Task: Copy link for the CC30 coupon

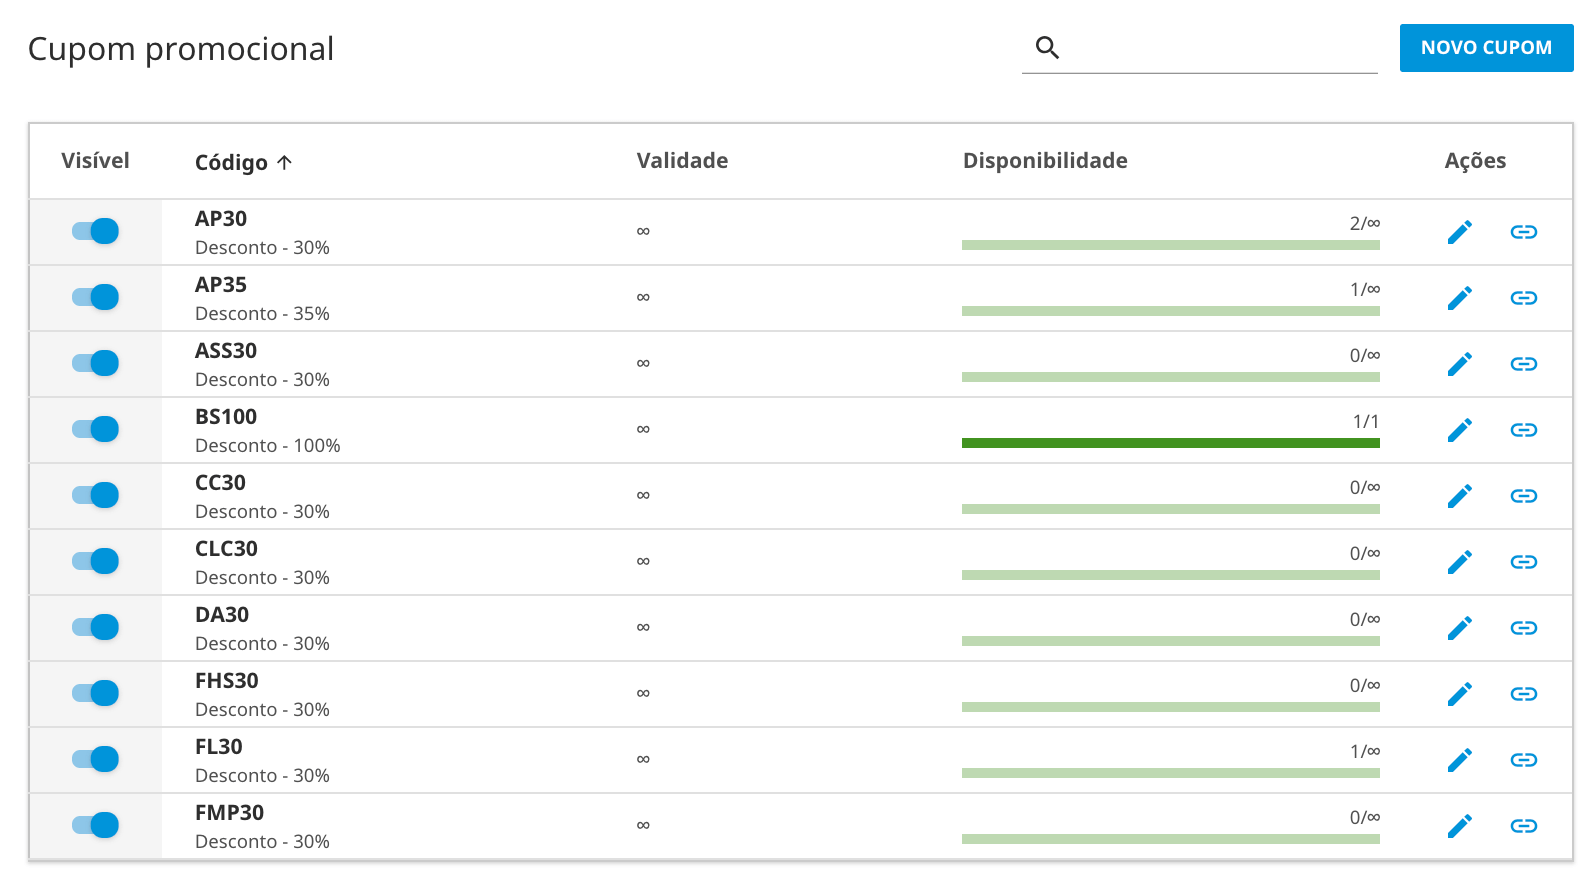Action: 1524,496
